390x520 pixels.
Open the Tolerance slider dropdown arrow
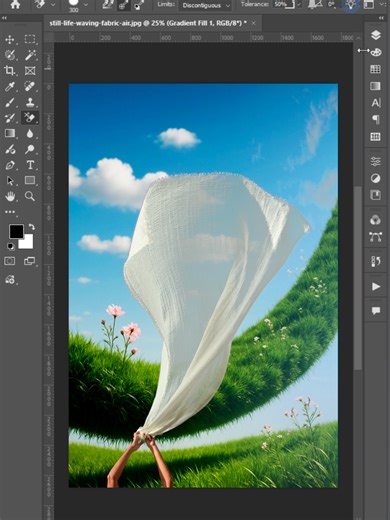click(299, 5)
